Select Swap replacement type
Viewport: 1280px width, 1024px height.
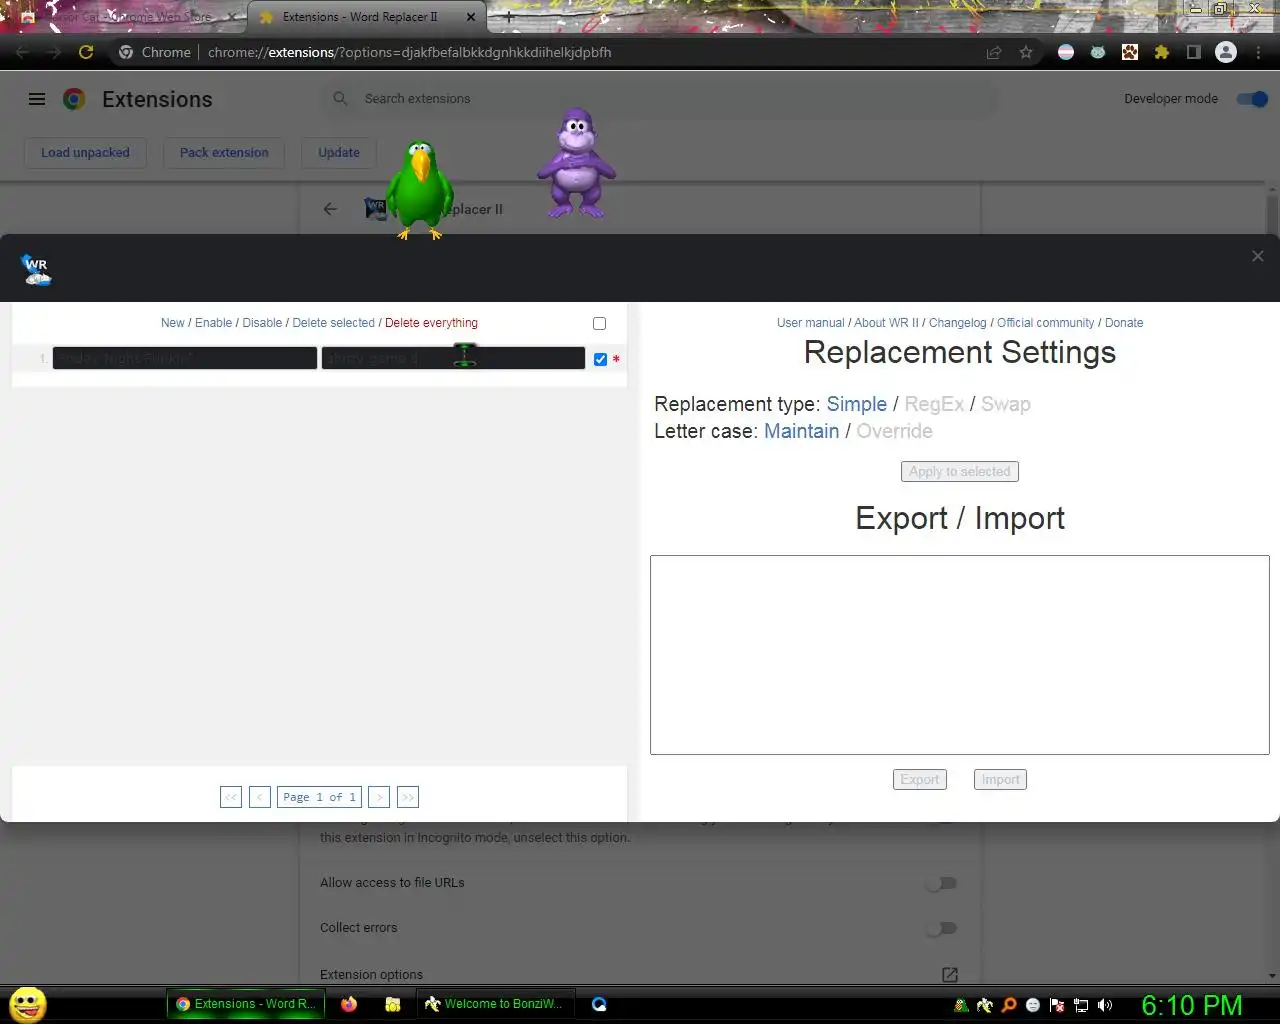pyautogui.click(x=1005, y=404)
